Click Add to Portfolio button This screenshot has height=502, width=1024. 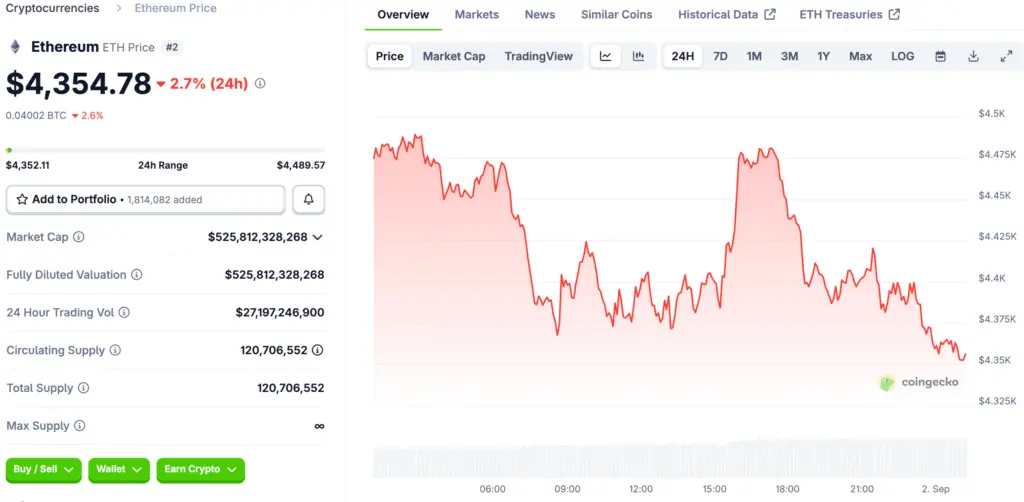pos(146,200)
